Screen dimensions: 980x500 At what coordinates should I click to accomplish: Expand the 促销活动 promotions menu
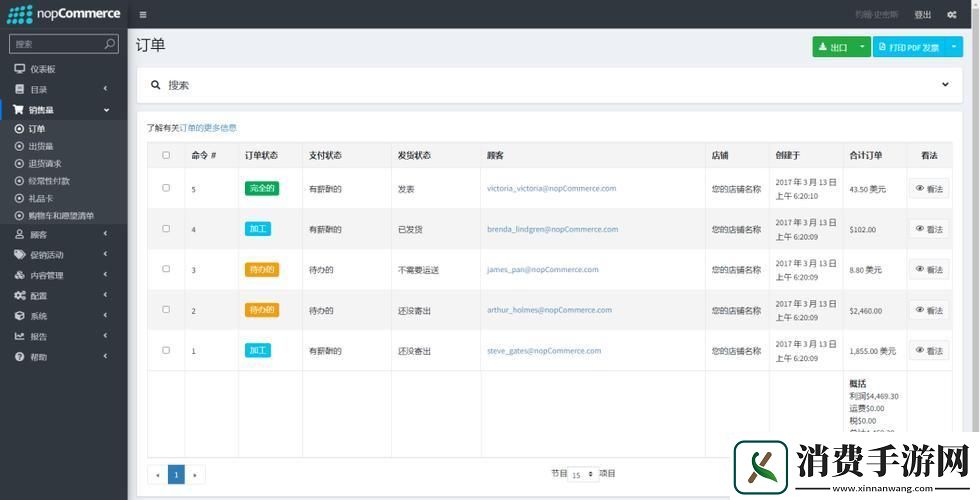tap(46, 255)
